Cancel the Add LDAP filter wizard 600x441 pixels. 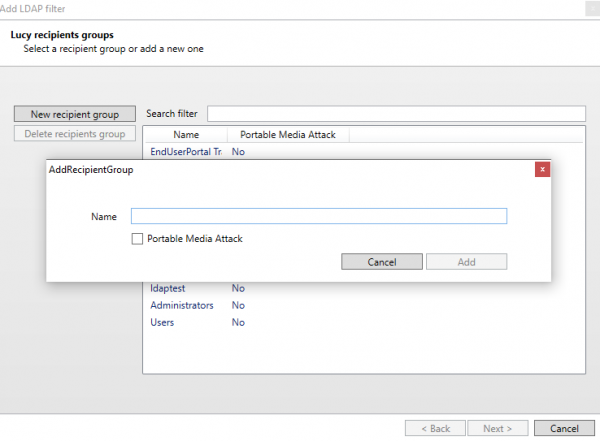564,428
